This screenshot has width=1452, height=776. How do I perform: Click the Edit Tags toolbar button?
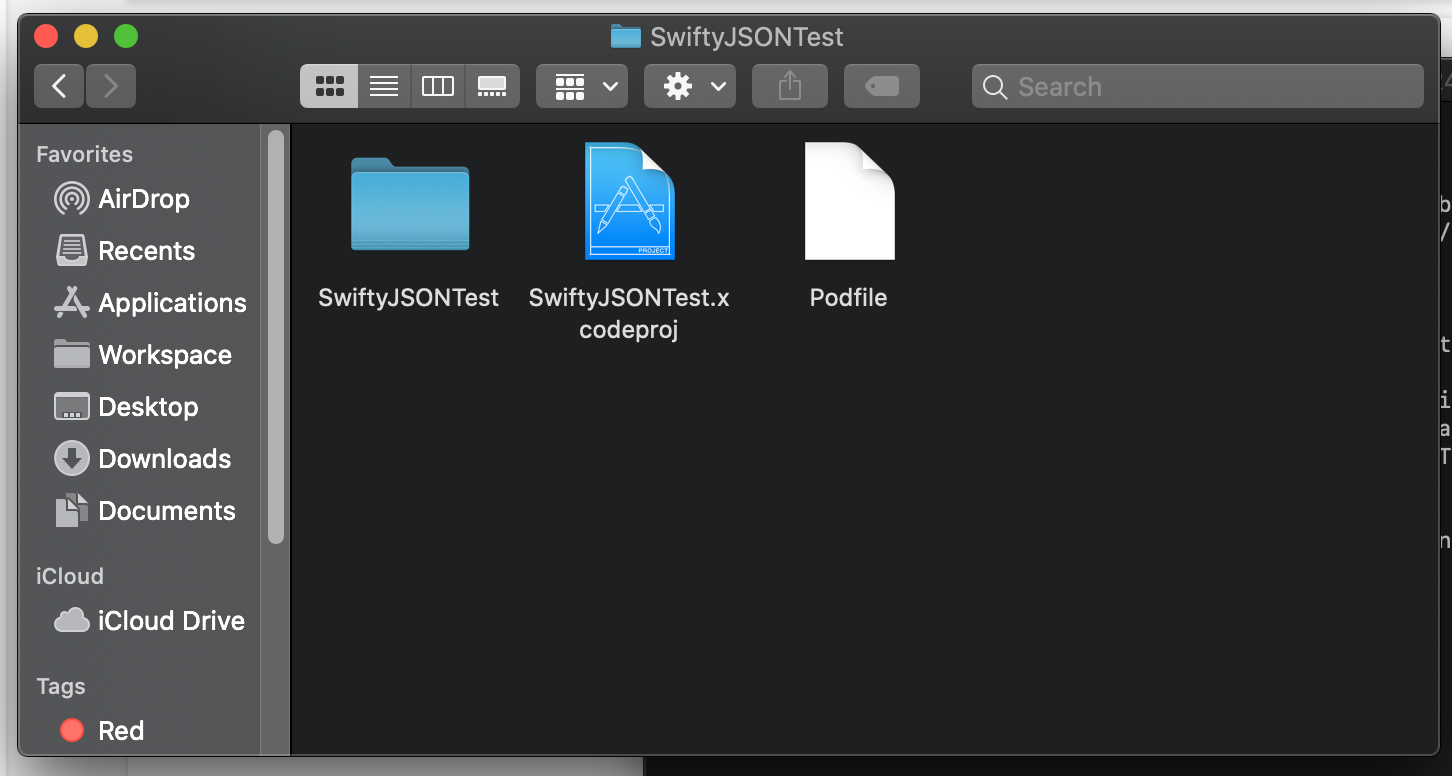click(x=882, y=87)
